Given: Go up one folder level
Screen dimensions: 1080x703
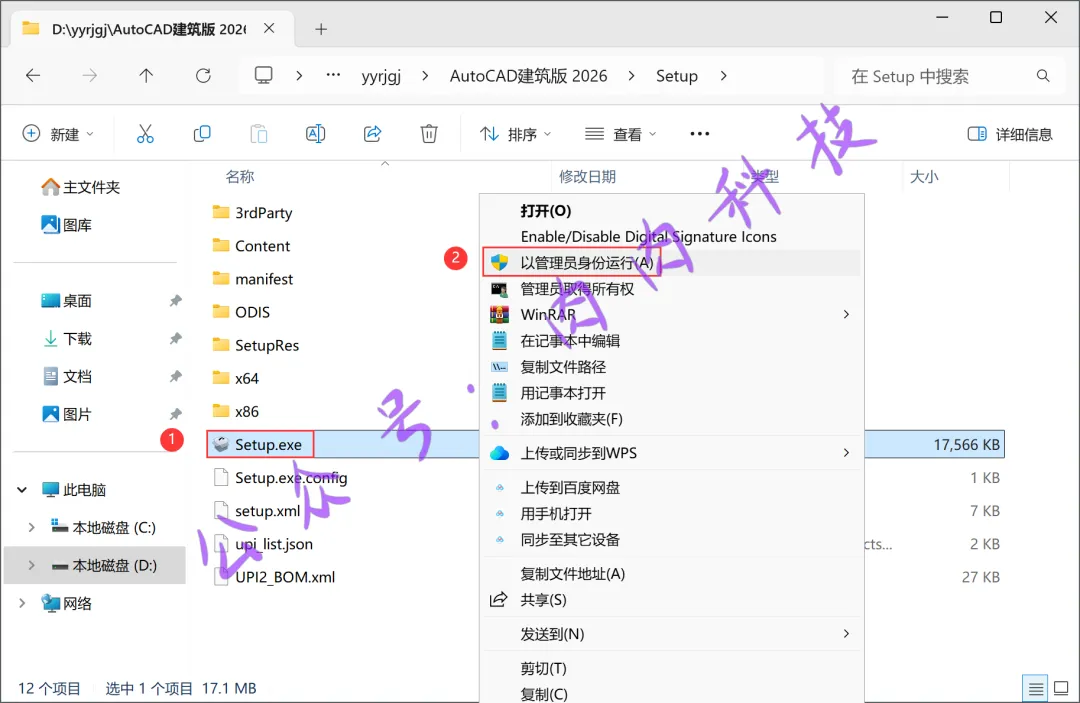Looking at the screenshot, I should pyautogui.click(x=146, y=76).
